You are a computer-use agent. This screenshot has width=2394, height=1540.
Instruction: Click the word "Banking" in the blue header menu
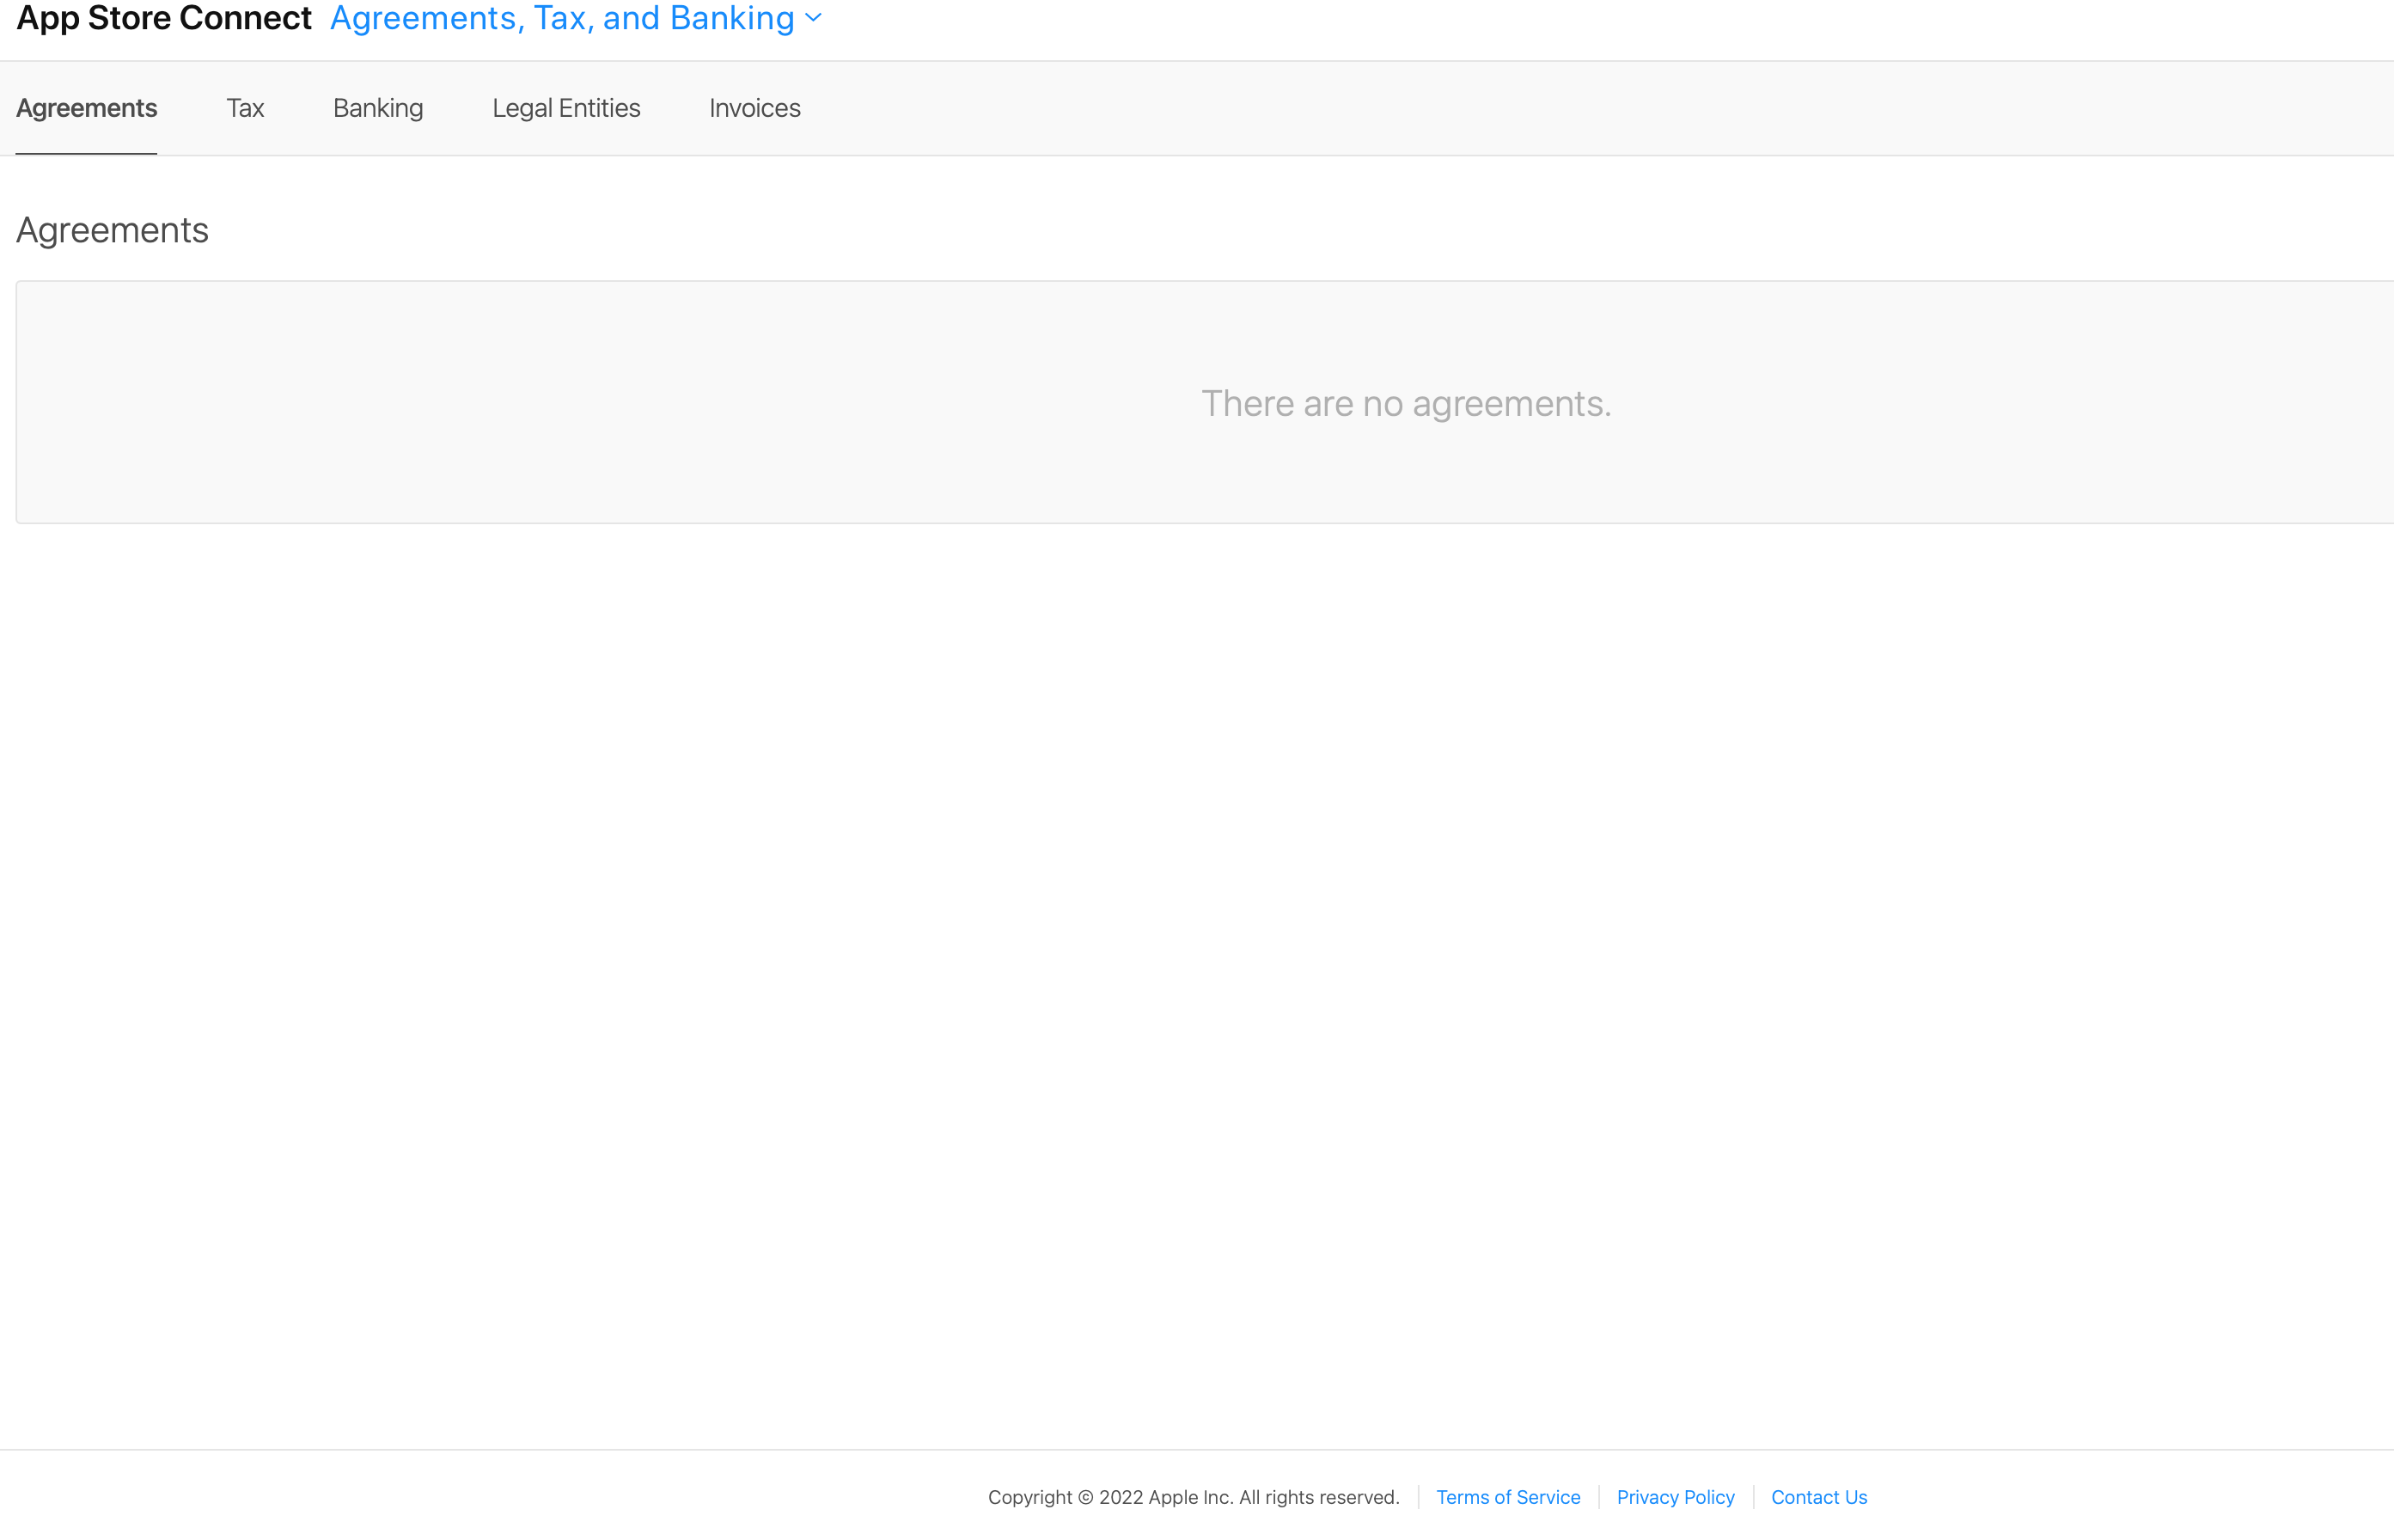click(x=732, y=18)
